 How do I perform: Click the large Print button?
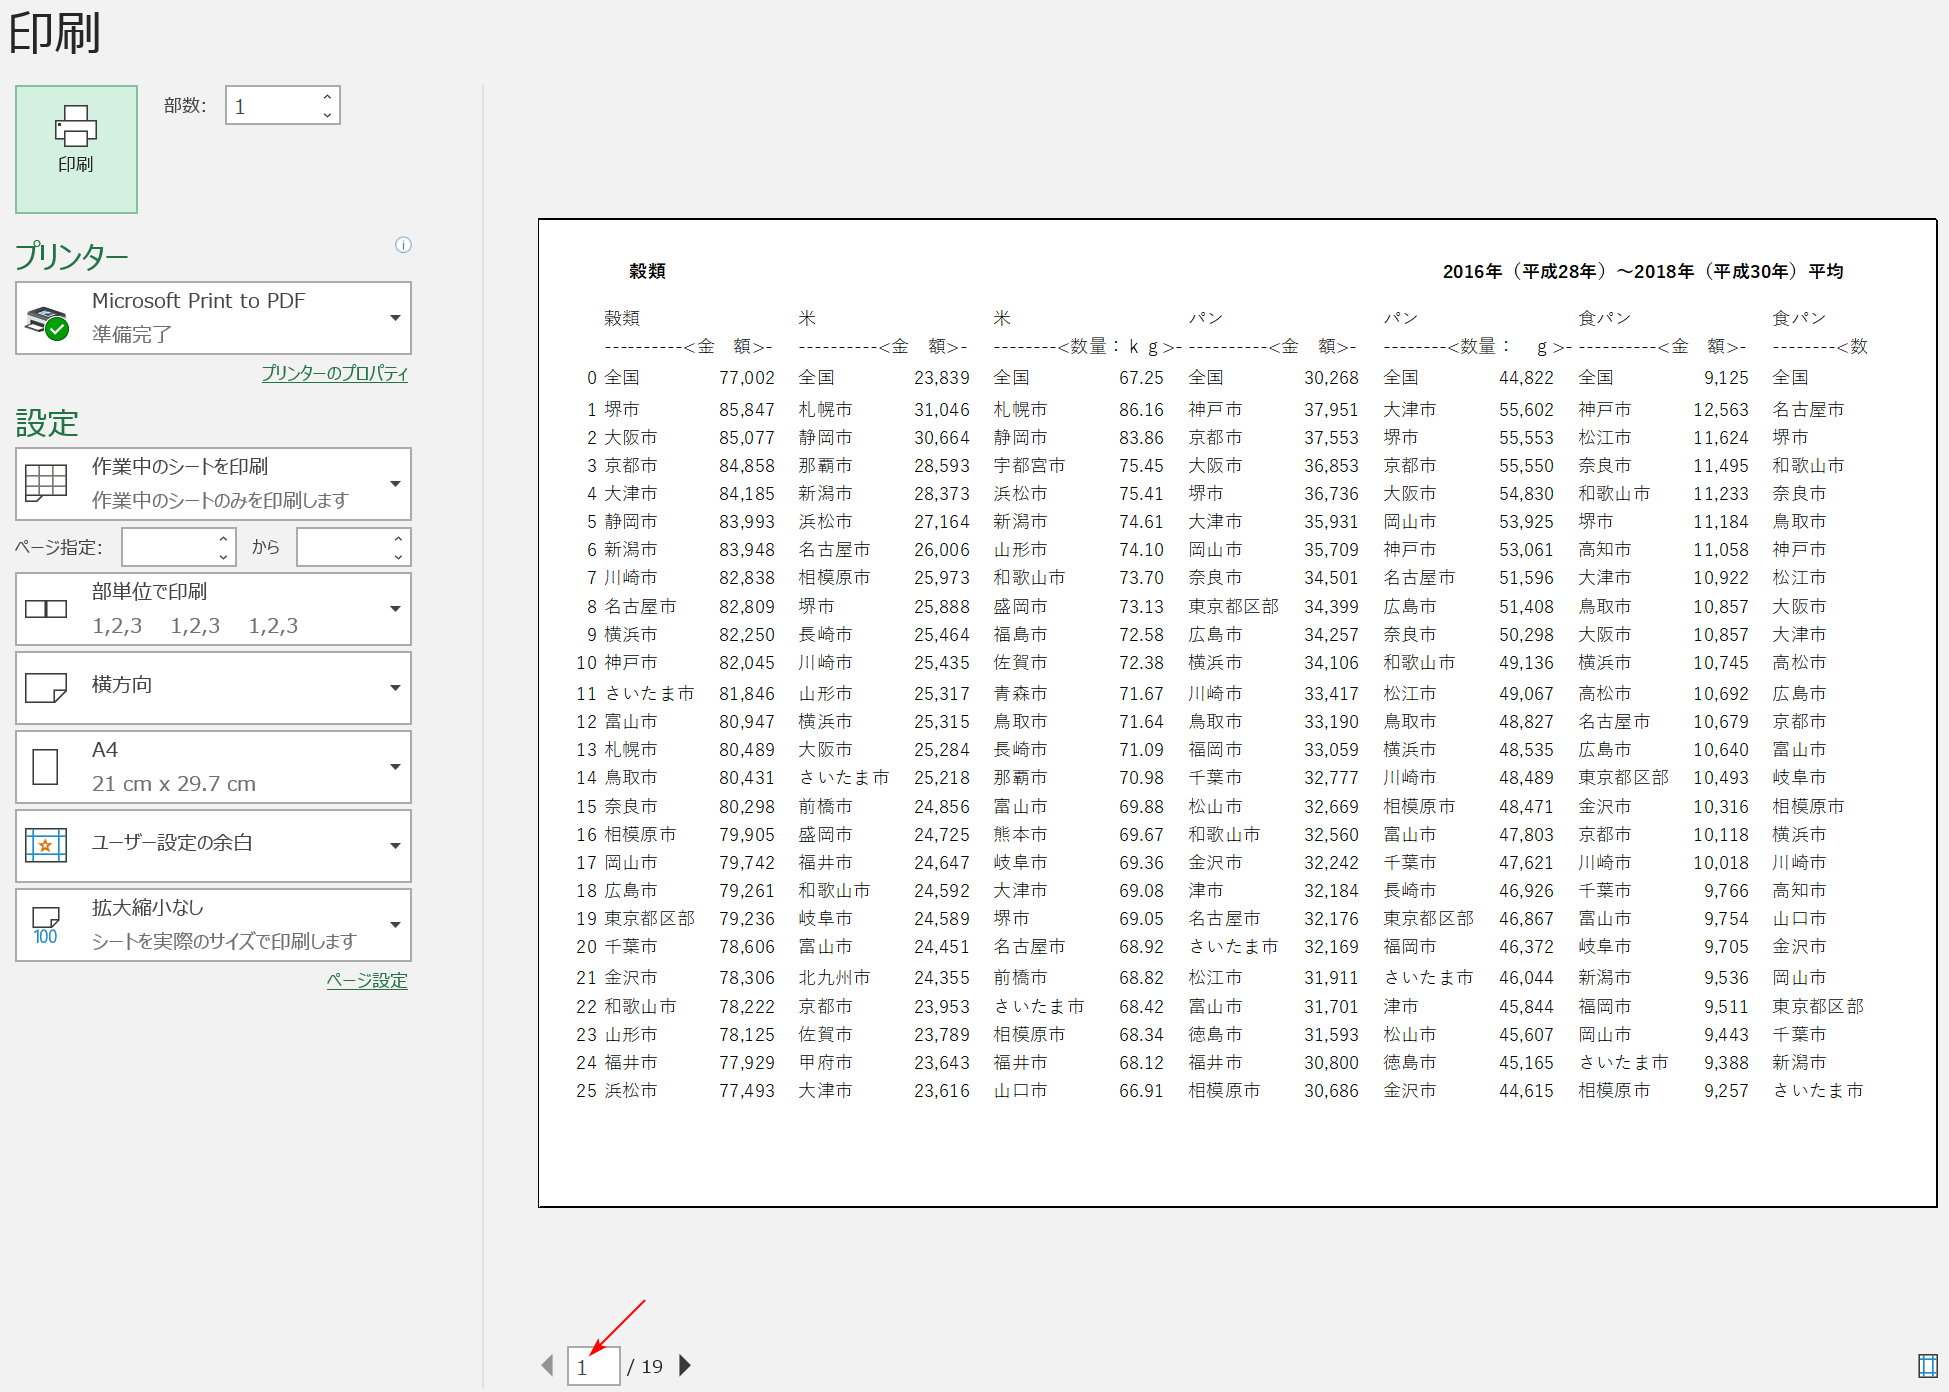(x=76, y=148)
